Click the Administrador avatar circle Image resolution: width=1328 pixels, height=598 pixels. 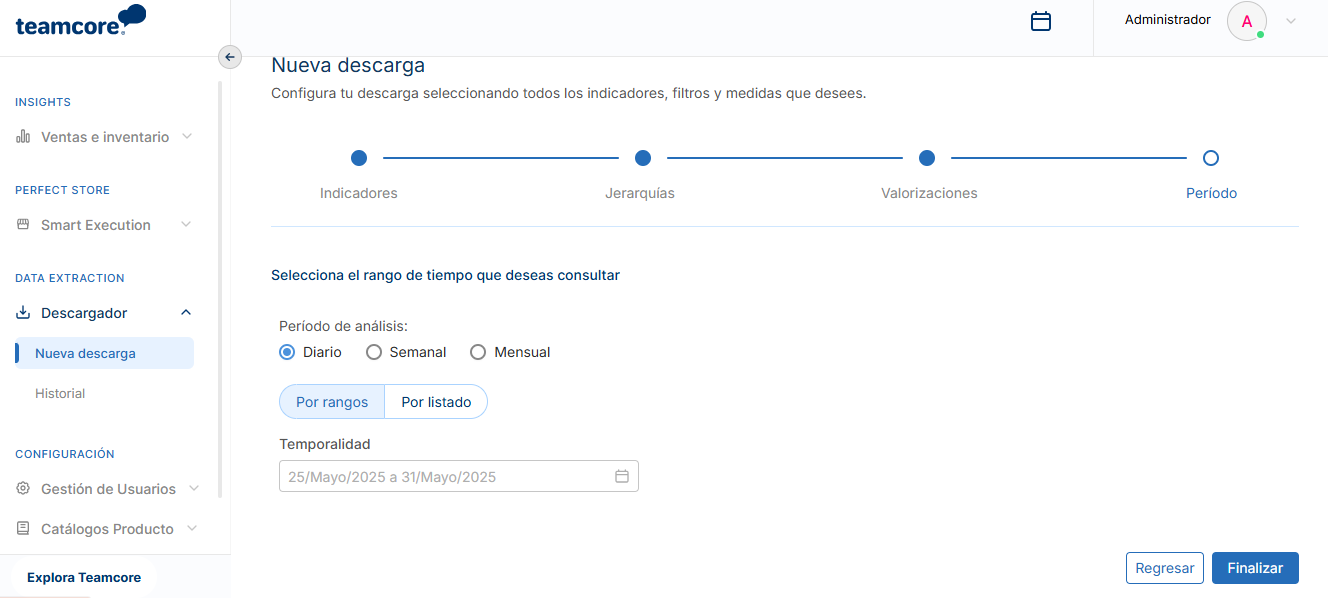point(1247,21)
